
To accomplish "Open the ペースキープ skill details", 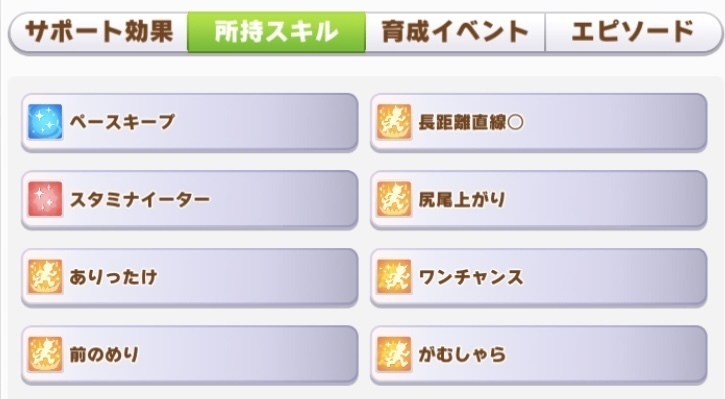I will pos(190,123).
